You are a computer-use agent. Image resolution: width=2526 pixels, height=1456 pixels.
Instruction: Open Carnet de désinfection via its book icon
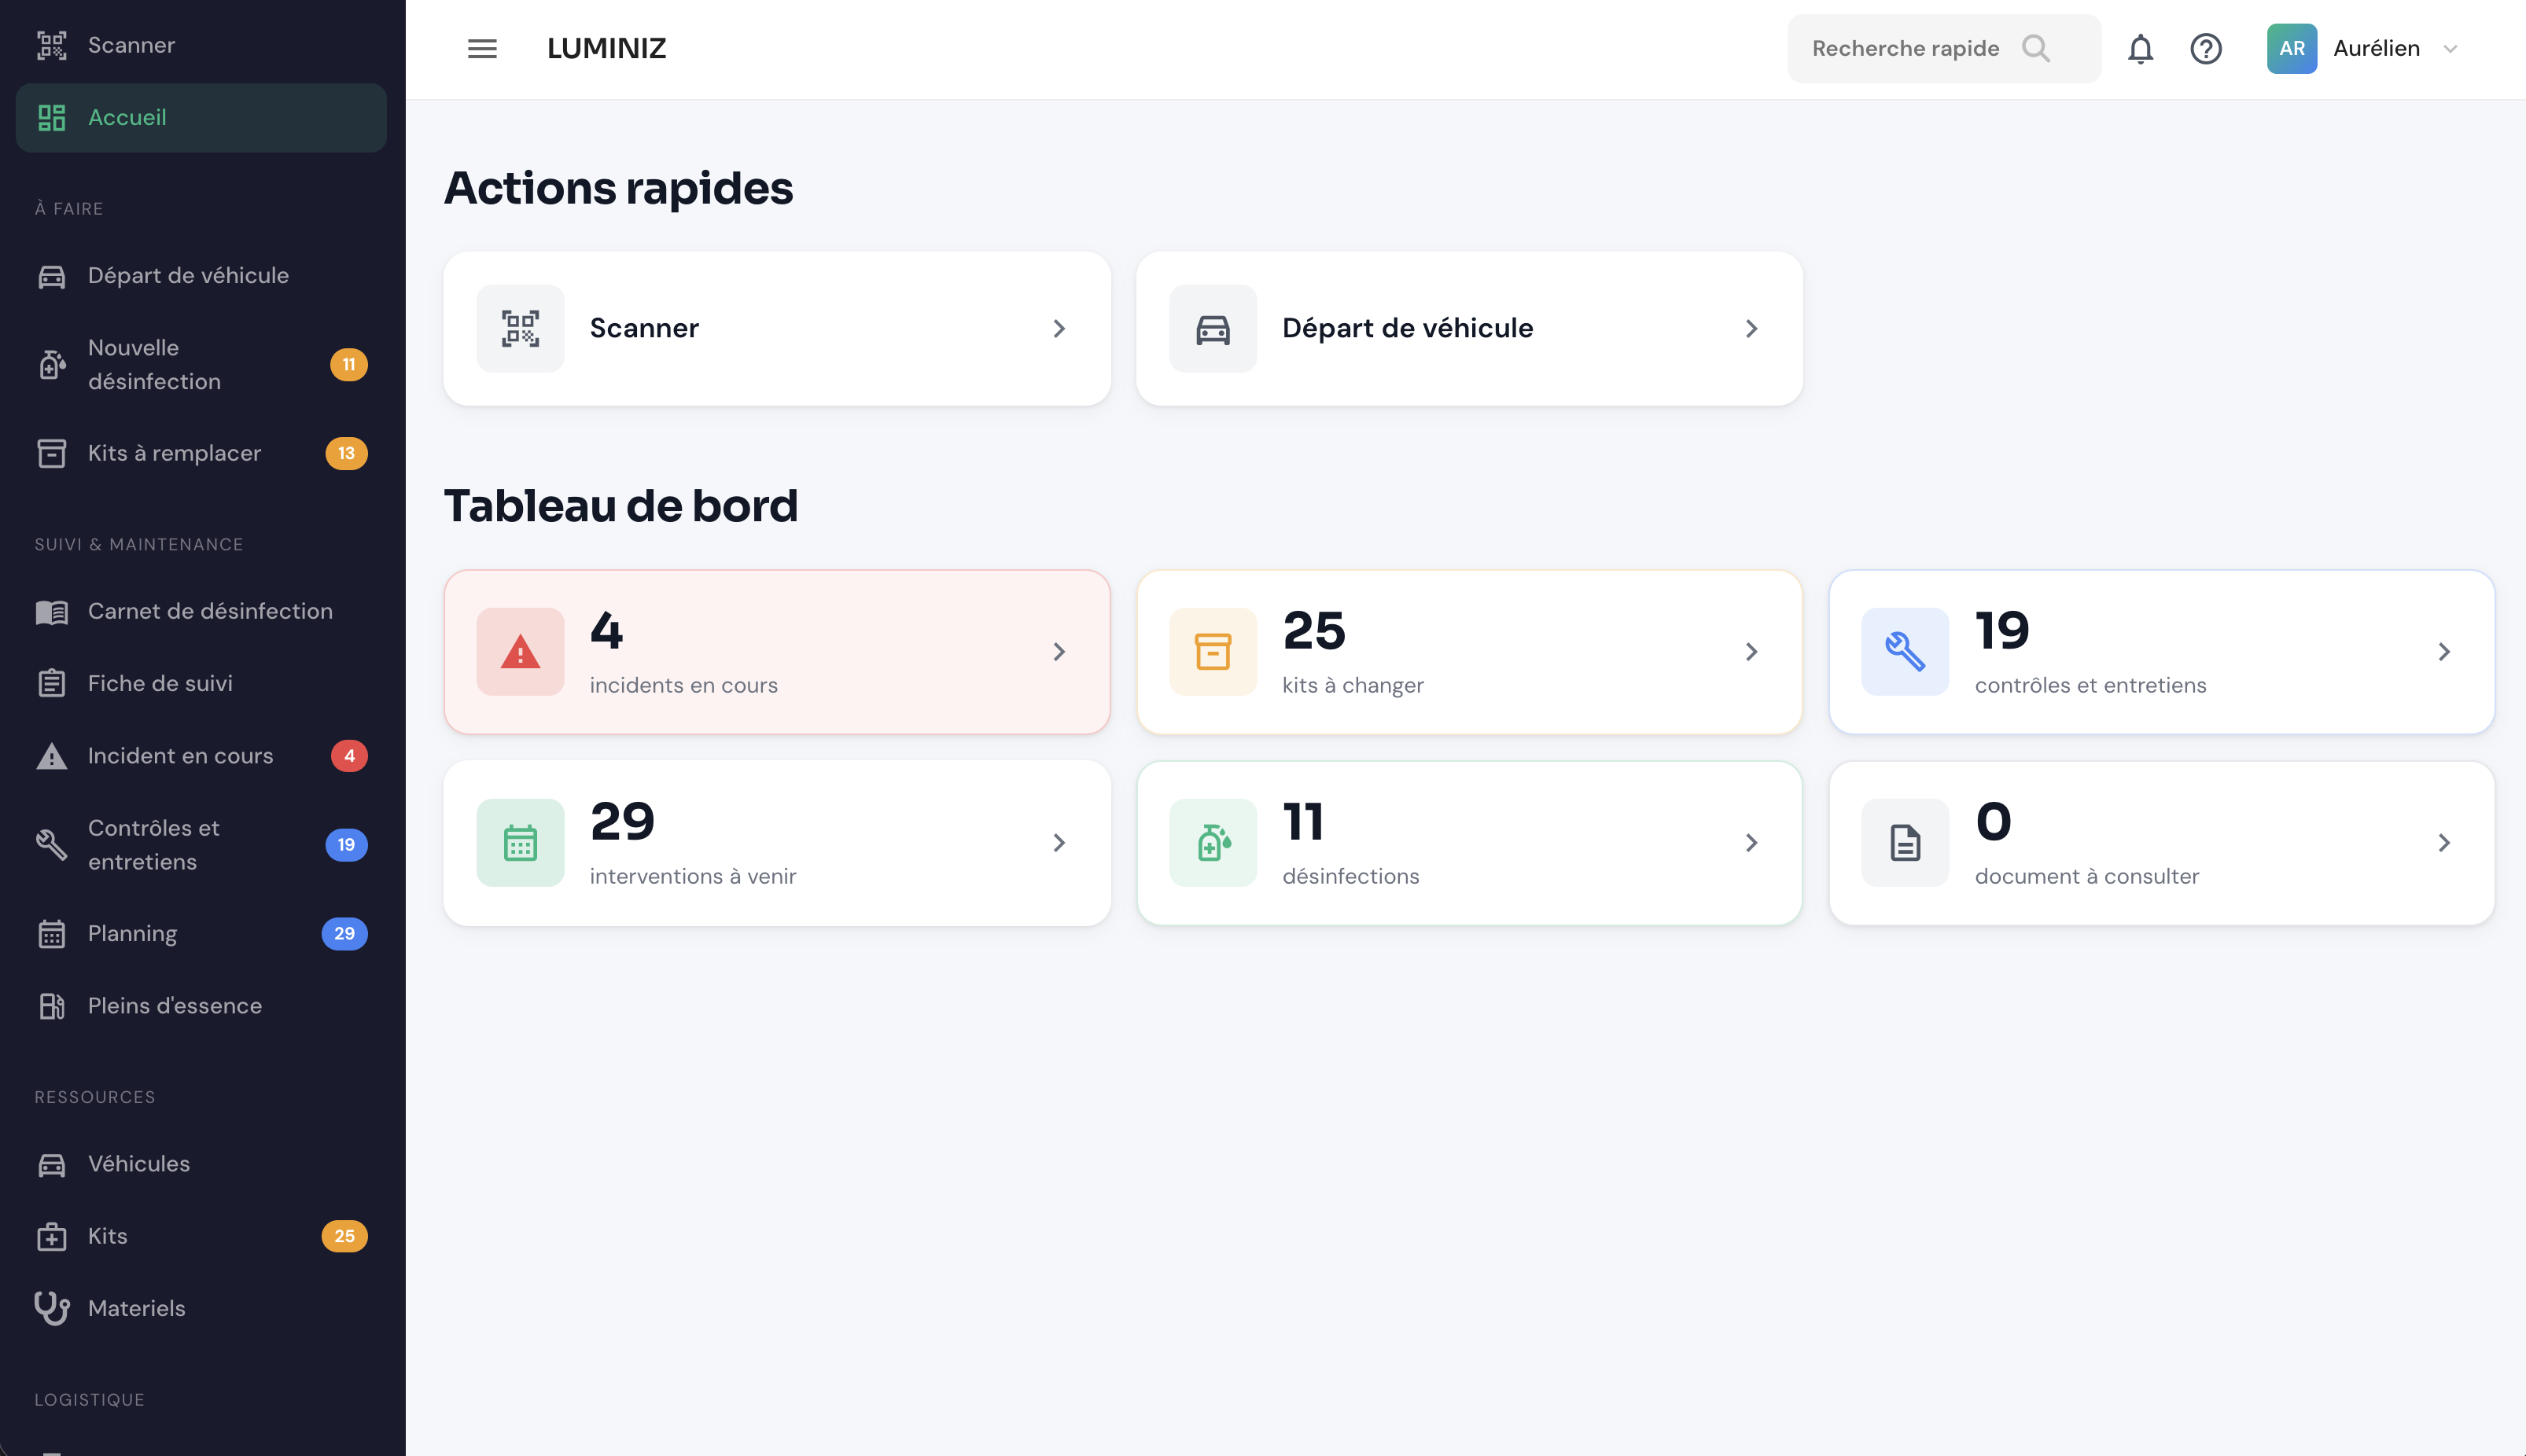click(51, 611)
